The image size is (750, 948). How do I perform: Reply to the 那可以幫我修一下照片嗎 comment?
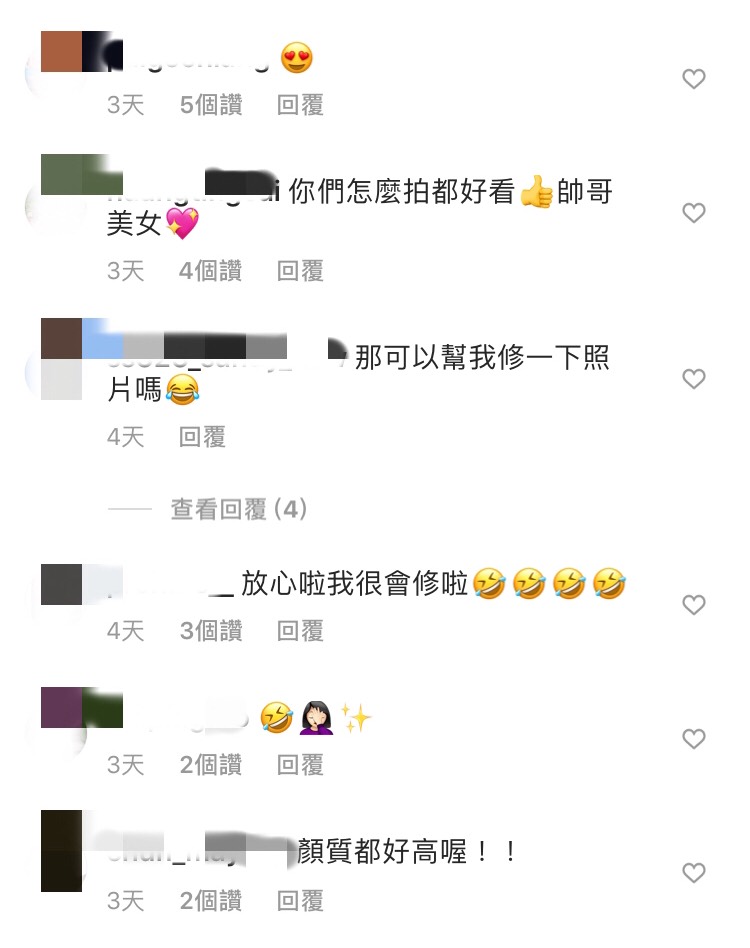(202, 437)
